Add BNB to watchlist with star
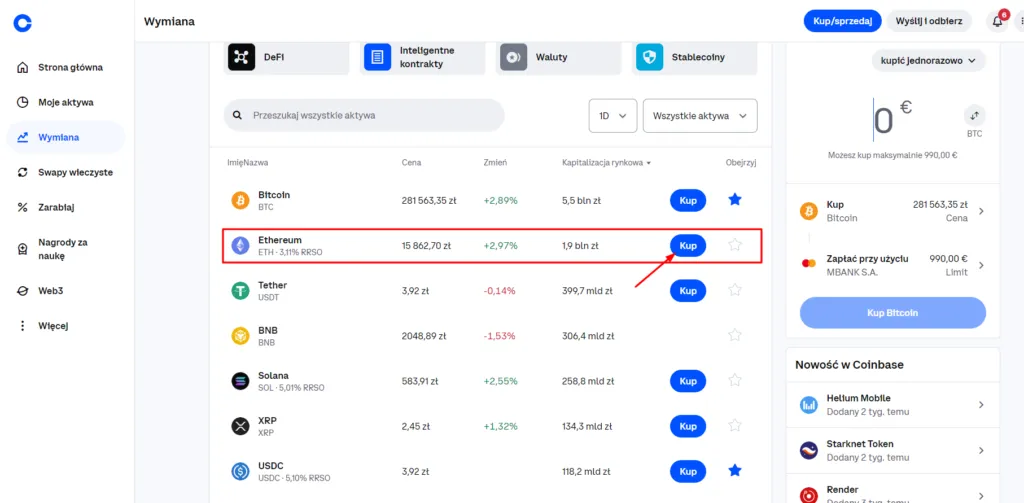This screenshot has width=1024, height=503. (735, 335)
